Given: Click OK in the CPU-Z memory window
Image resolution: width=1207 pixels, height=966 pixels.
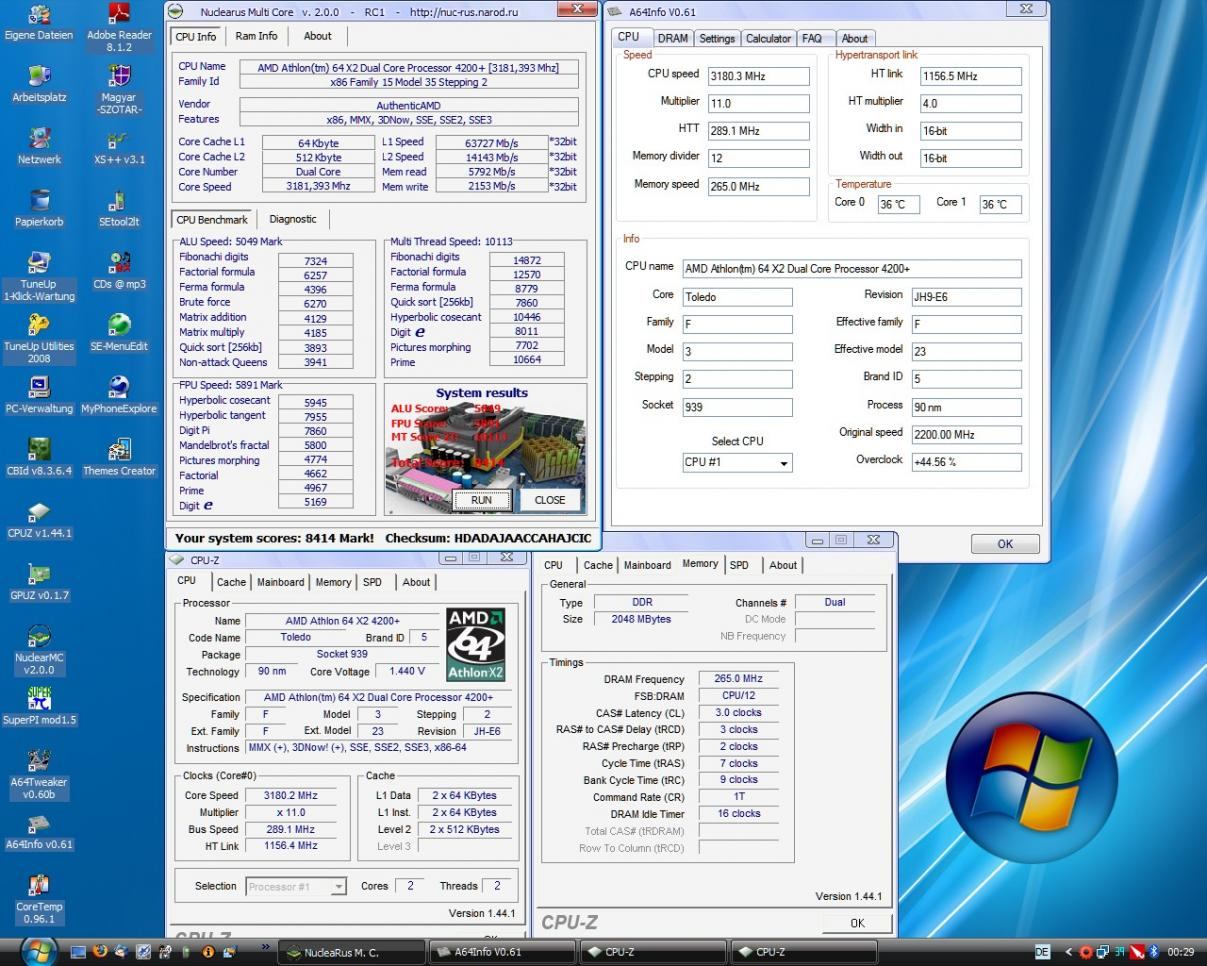Looking at the screenshot, I should pyautogui.click(x=857, y=924).
